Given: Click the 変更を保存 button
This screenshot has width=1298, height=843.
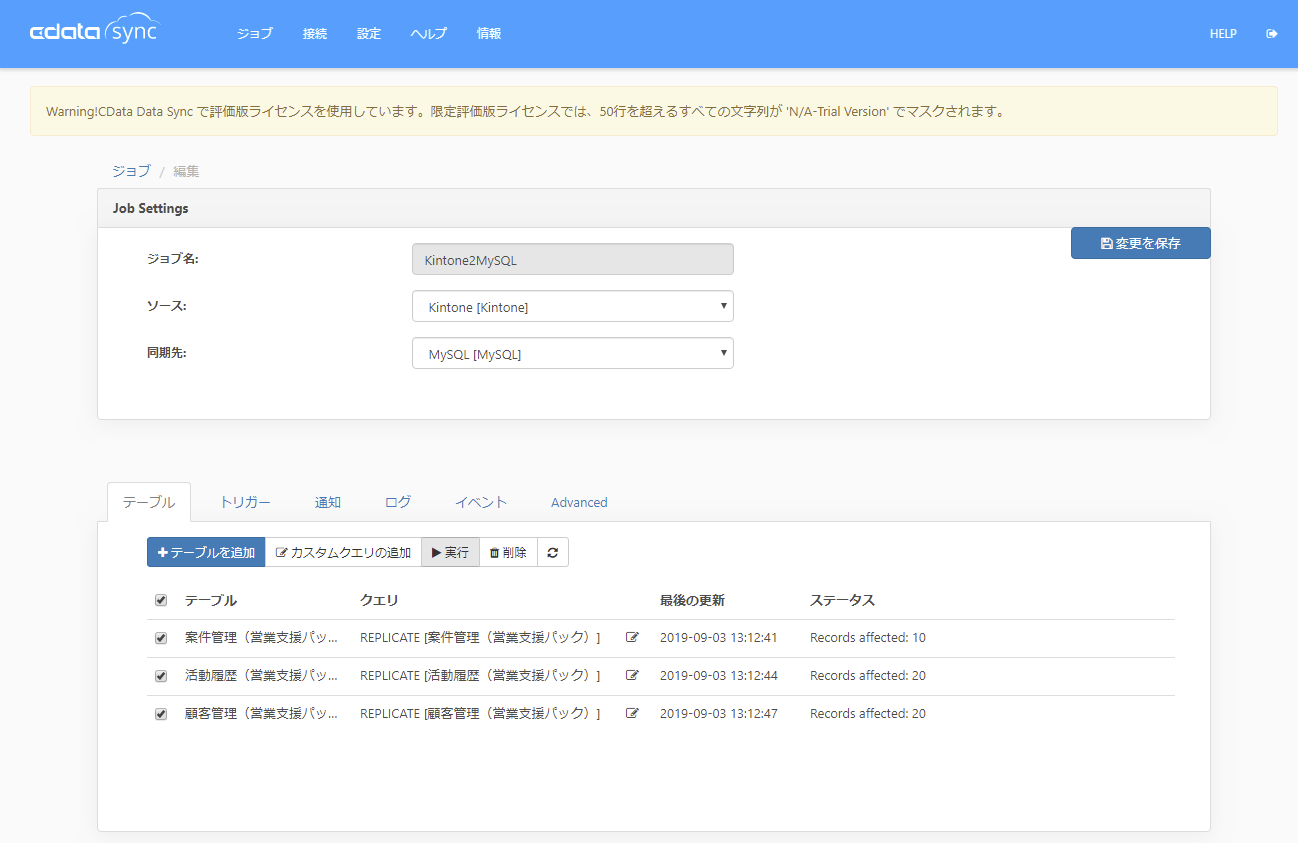Looking at the screenshot, I should 1141,243.
